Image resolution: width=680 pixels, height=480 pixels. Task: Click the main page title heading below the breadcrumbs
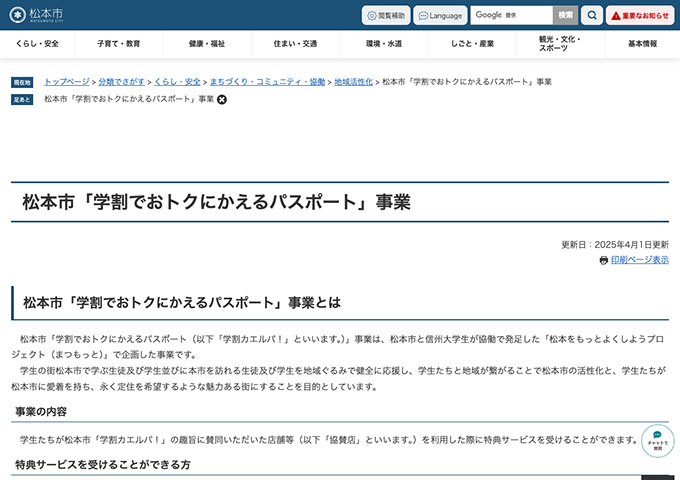(x=216, y=202)
